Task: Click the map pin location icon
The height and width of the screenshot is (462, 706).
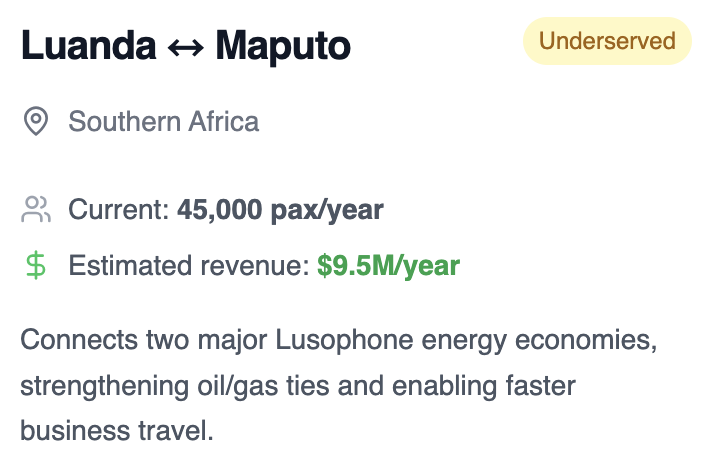Action: pos(36,121)
